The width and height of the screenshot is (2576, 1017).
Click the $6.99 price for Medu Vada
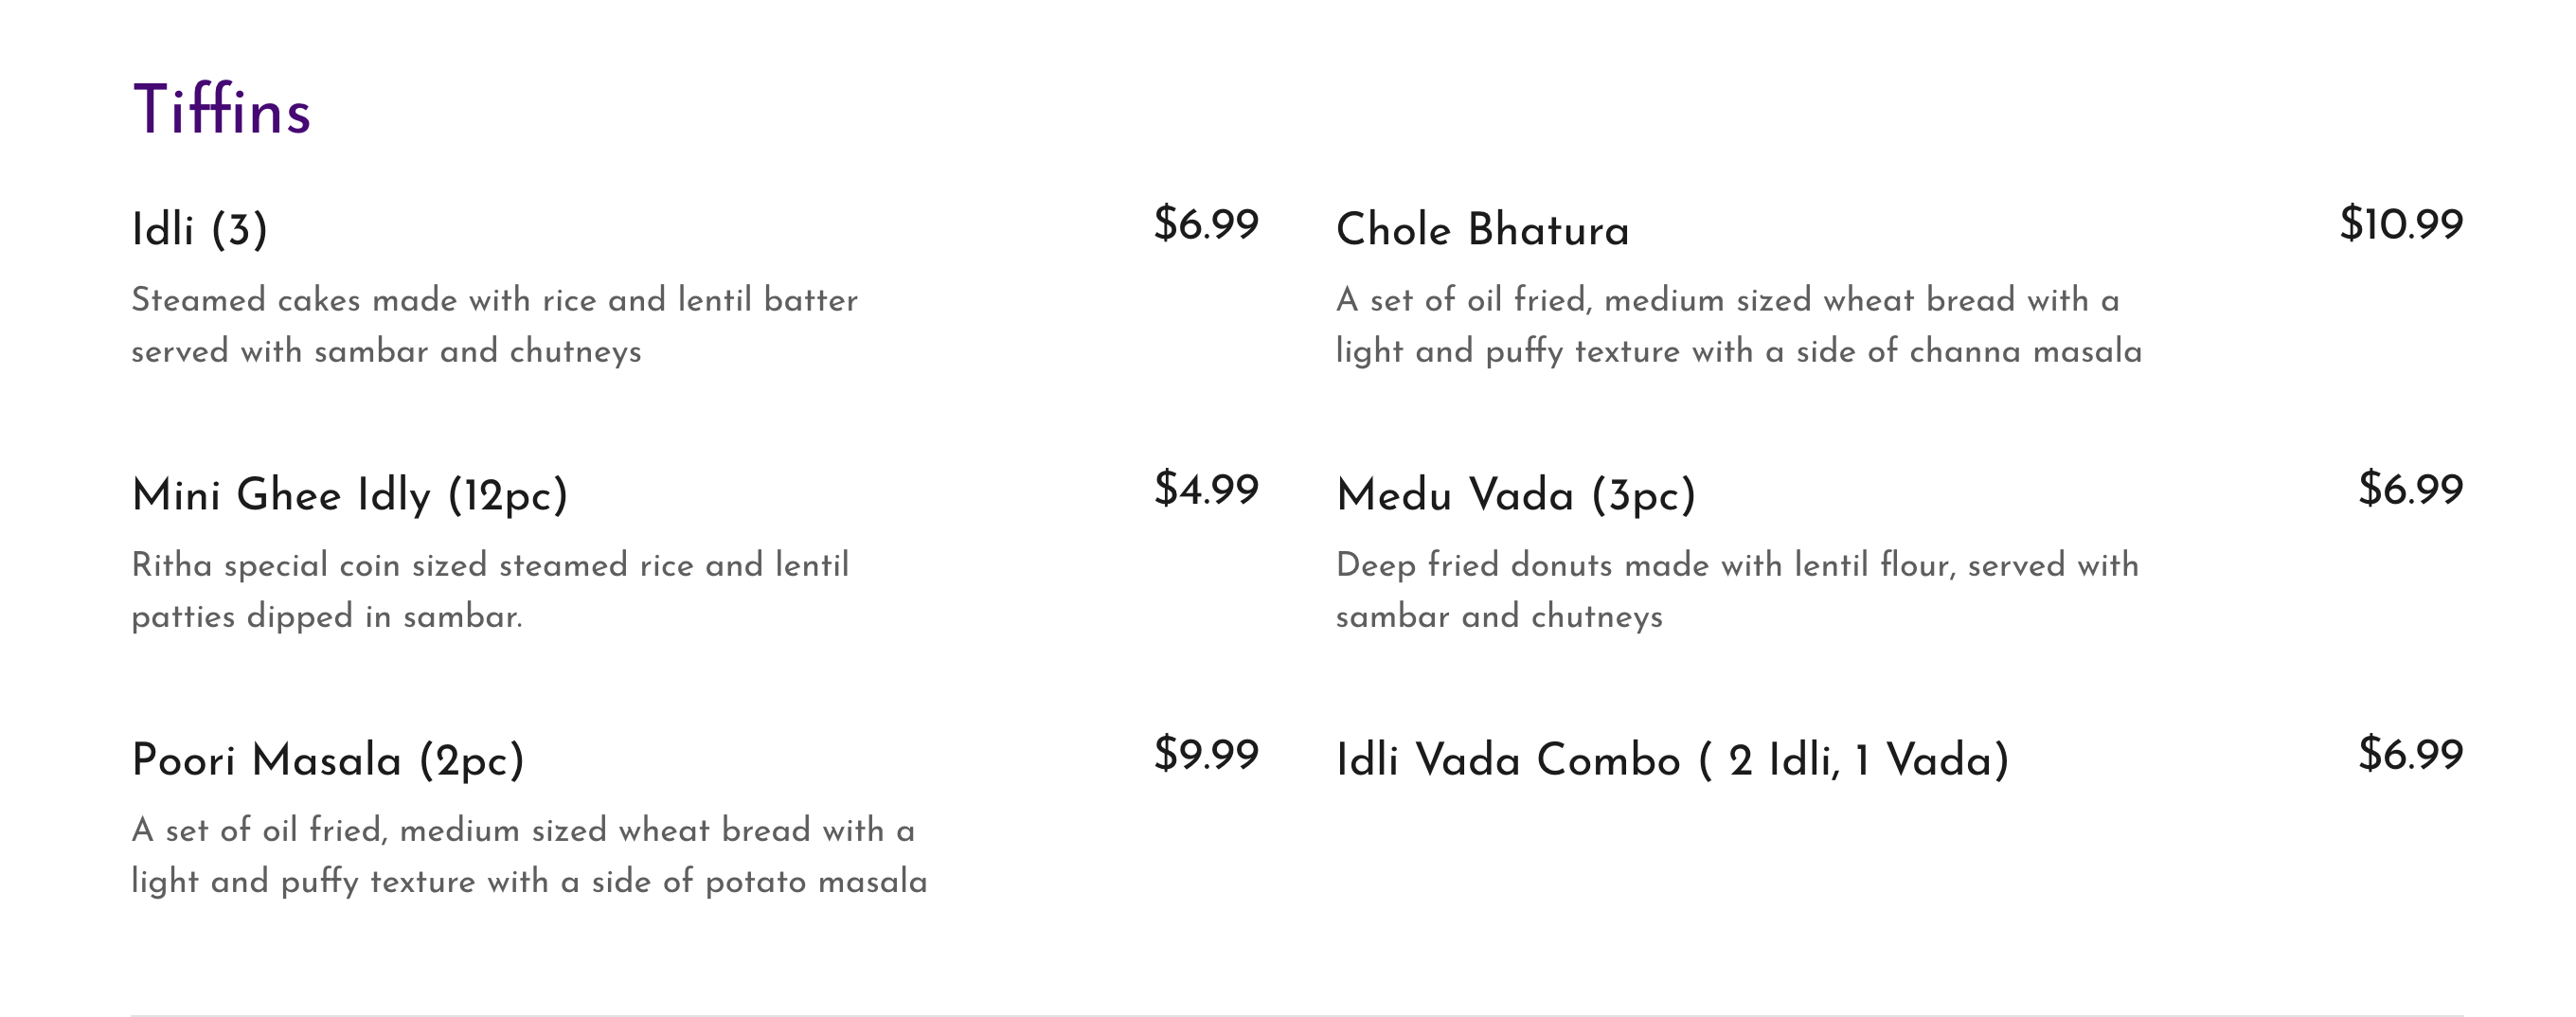coord(2409,489)
